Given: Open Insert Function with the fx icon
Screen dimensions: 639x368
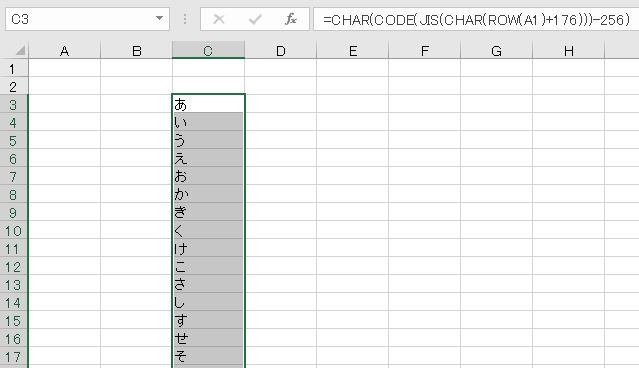Looking at the screenshot, I should point(291,19).
